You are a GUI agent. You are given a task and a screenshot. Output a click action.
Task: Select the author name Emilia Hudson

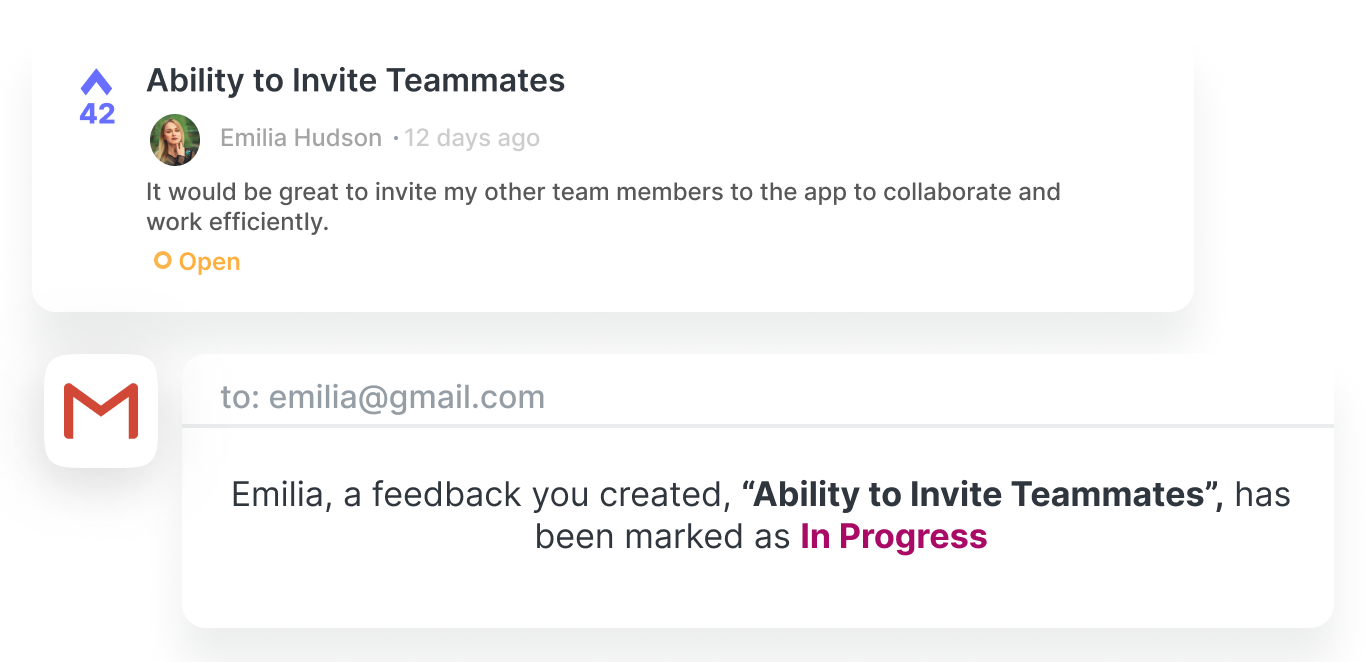(301, 138)
